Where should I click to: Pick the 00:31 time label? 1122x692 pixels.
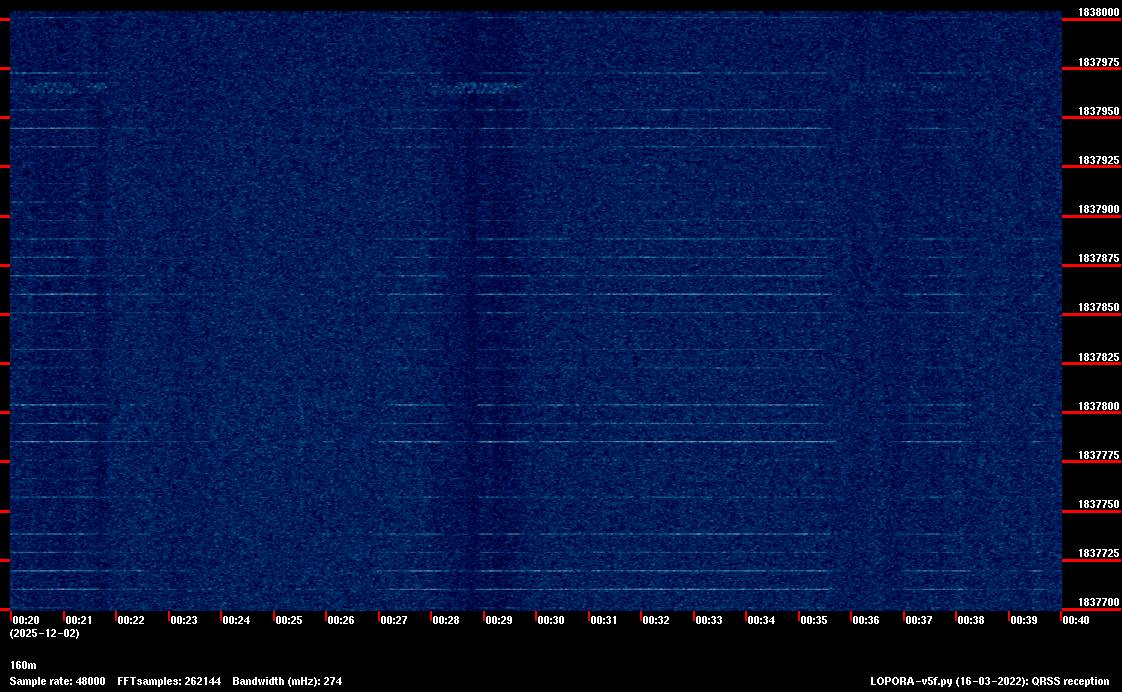pos(603,620)
